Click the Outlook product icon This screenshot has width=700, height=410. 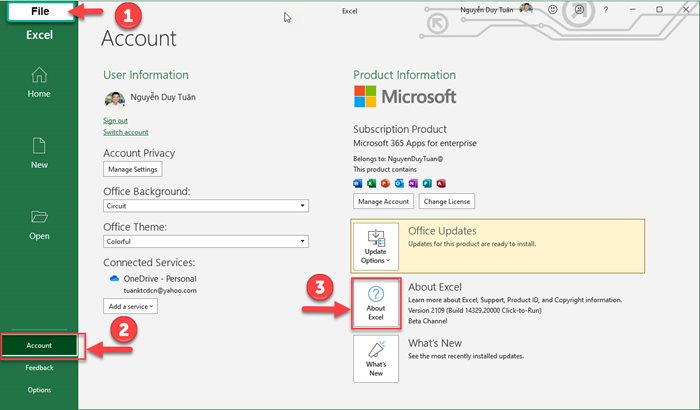[399, 184]
